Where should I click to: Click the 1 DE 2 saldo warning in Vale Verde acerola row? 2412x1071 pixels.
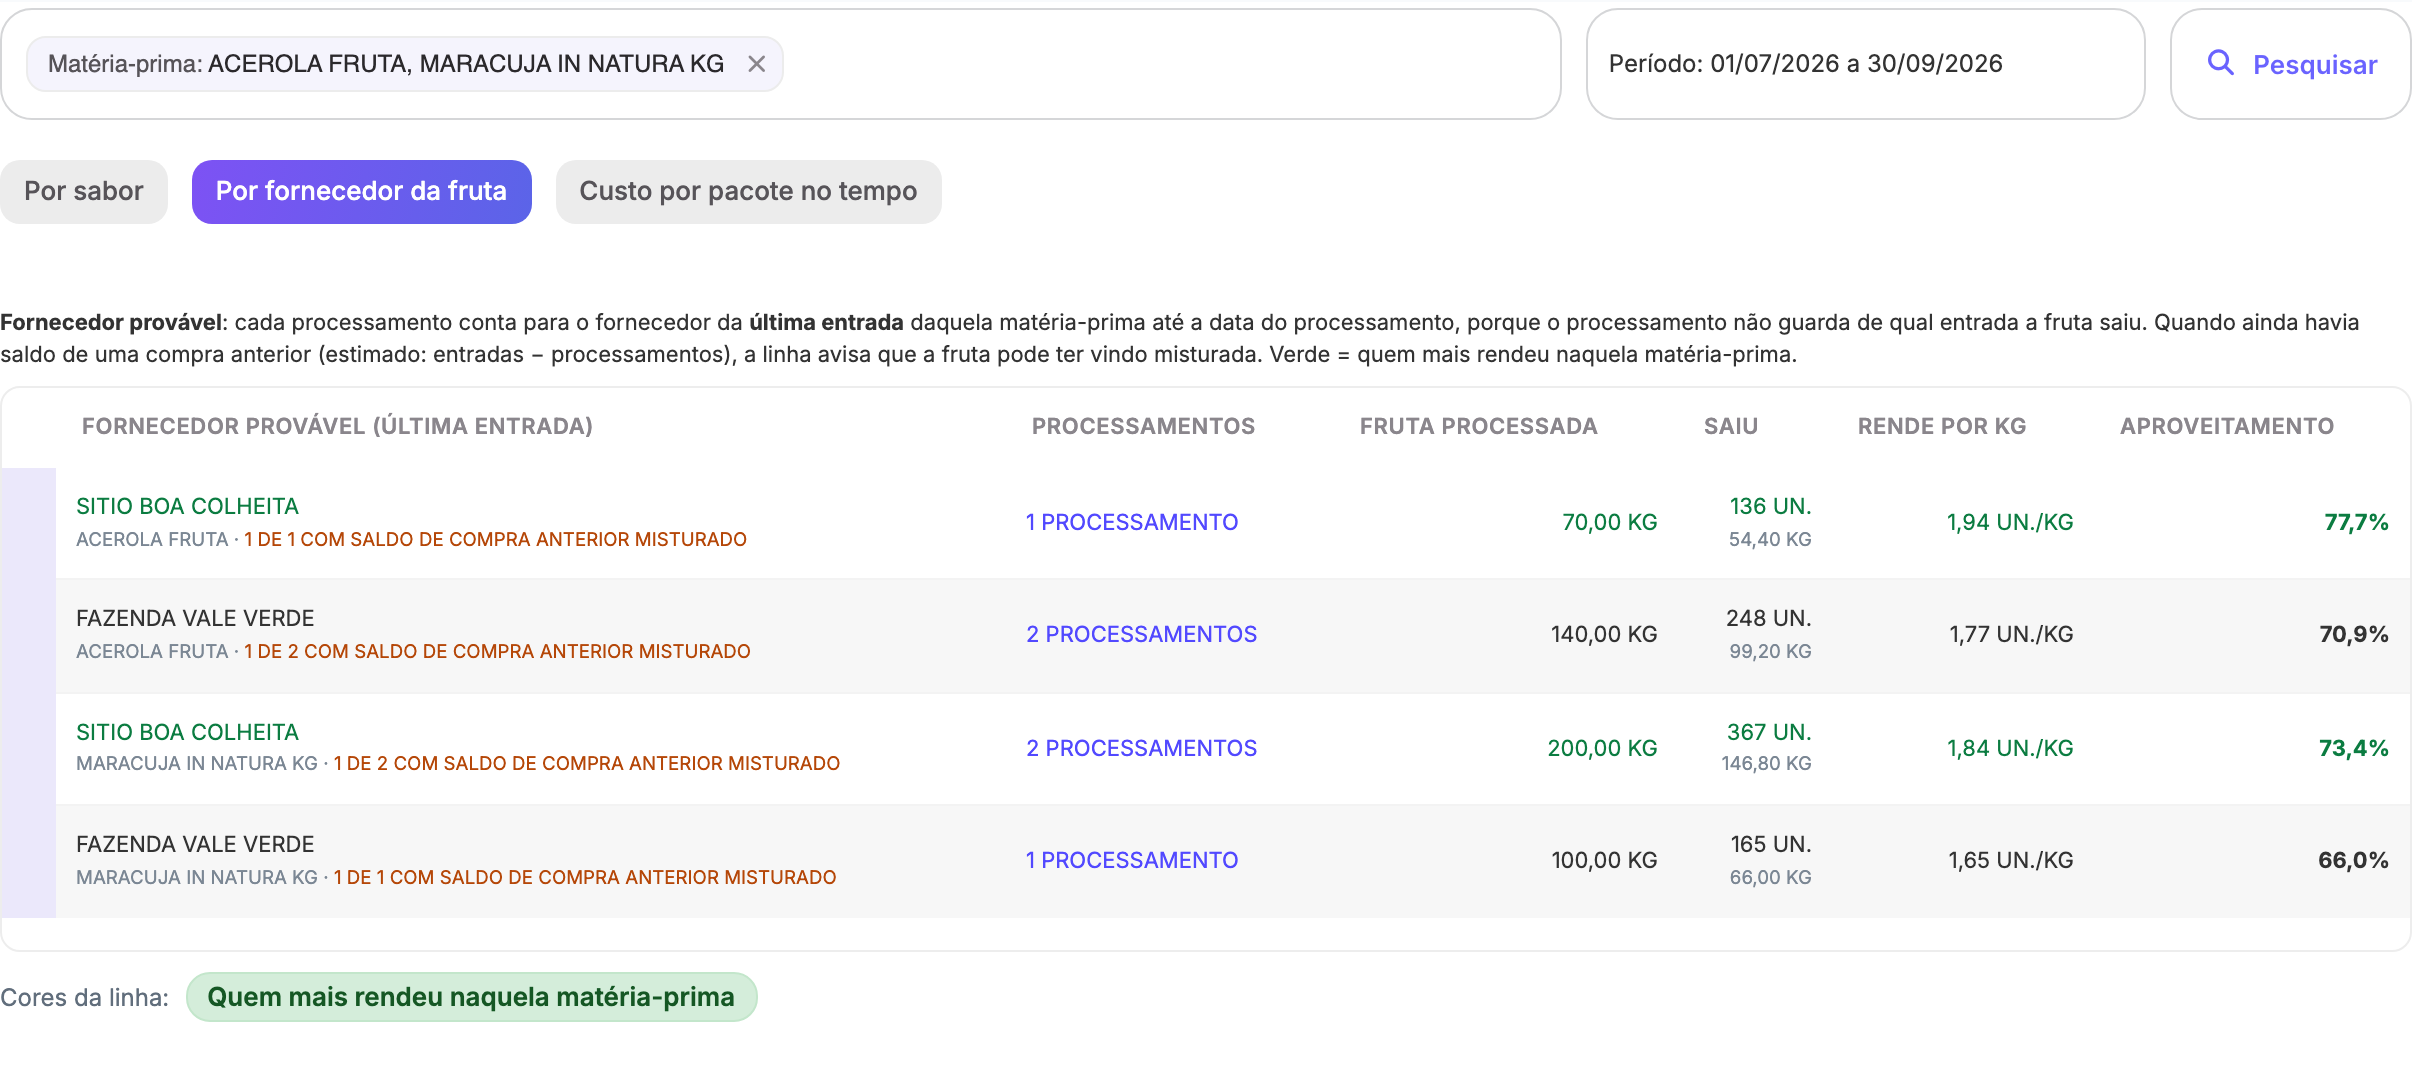497,651
